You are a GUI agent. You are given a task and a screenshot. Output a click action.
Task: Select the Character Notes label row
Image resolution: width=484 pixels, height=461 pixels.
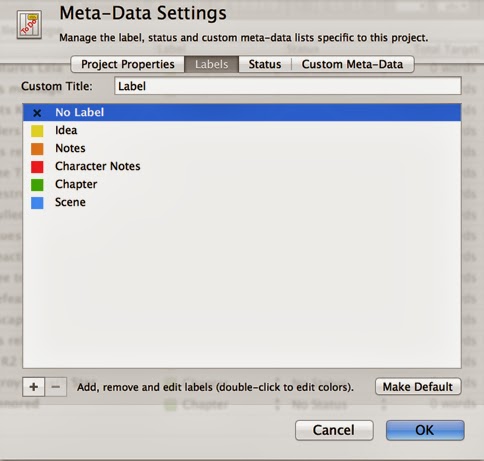(242, 166)
